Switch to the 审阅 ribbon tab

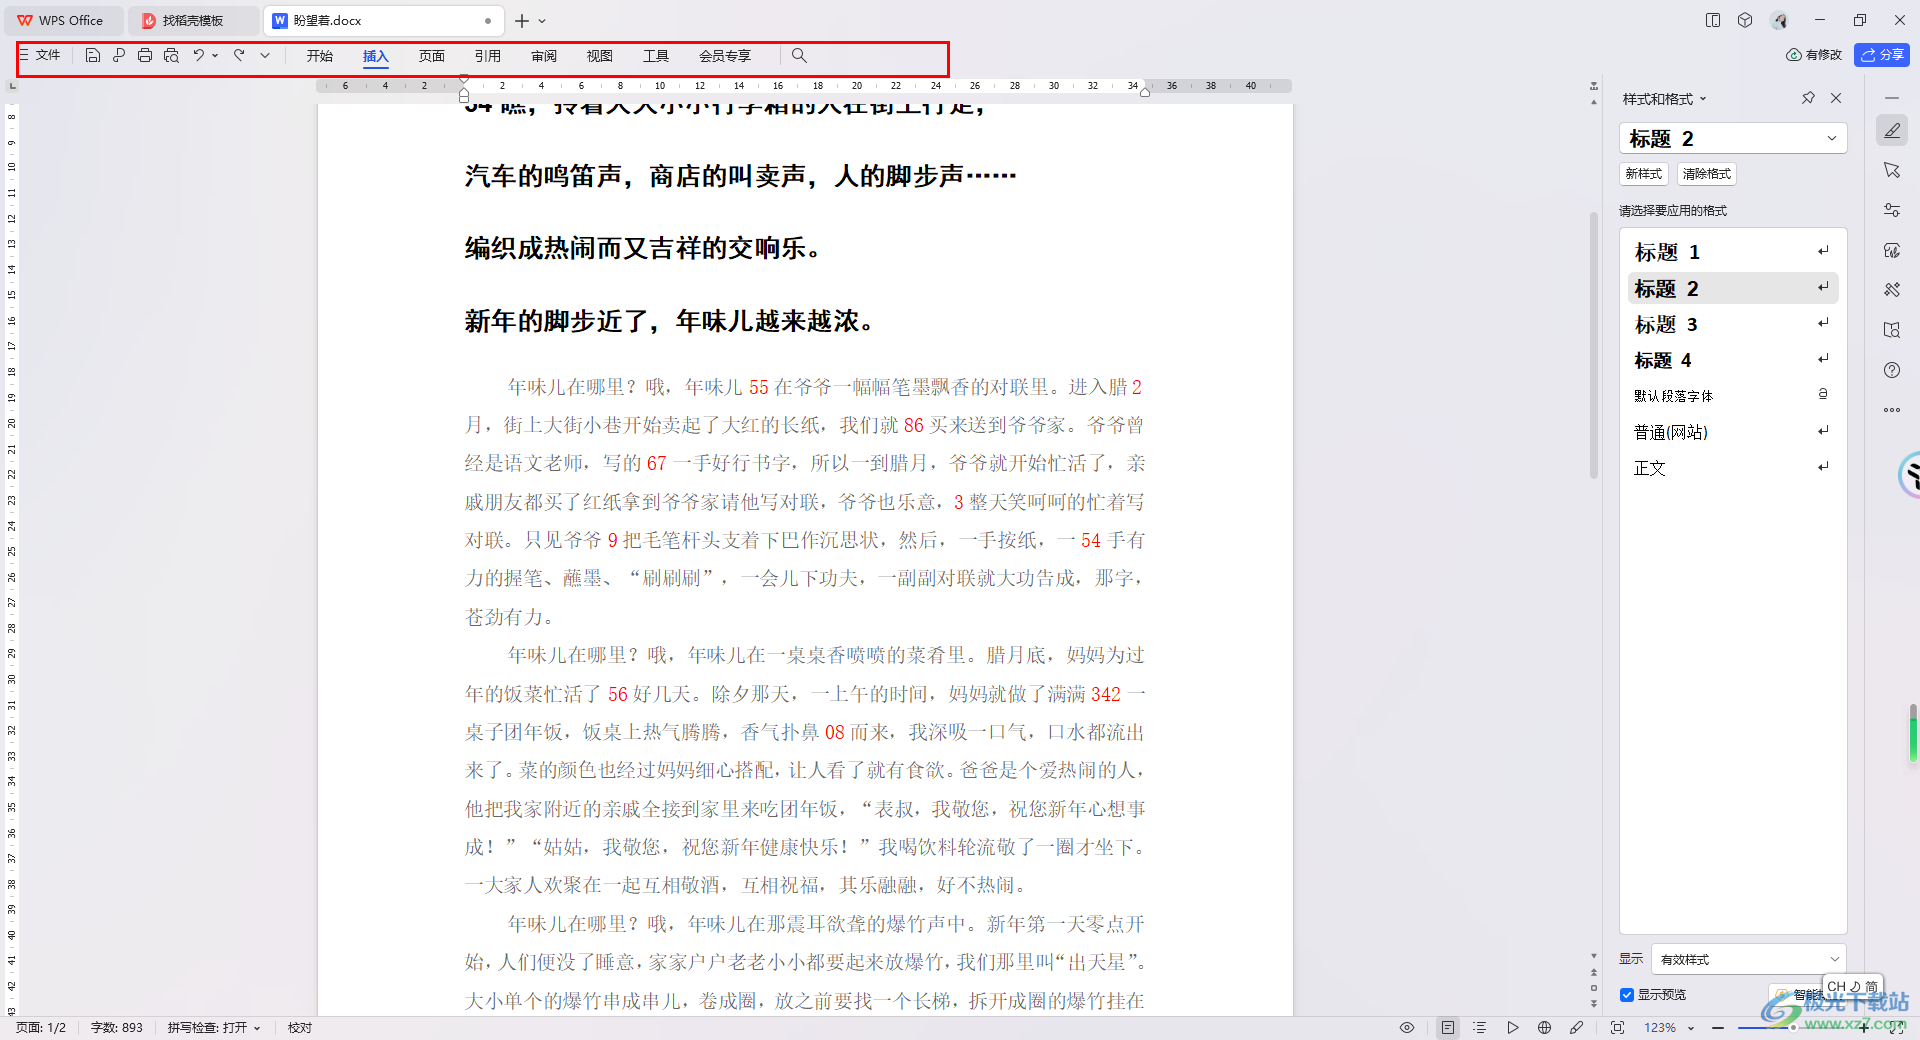point(544,56)
